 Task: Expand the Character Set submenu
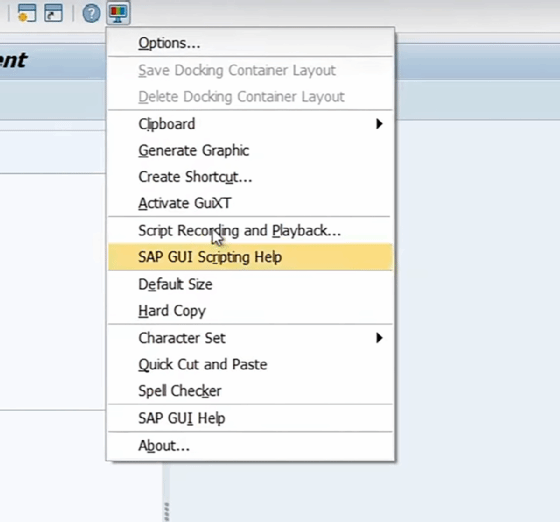(x=250, y=338)
